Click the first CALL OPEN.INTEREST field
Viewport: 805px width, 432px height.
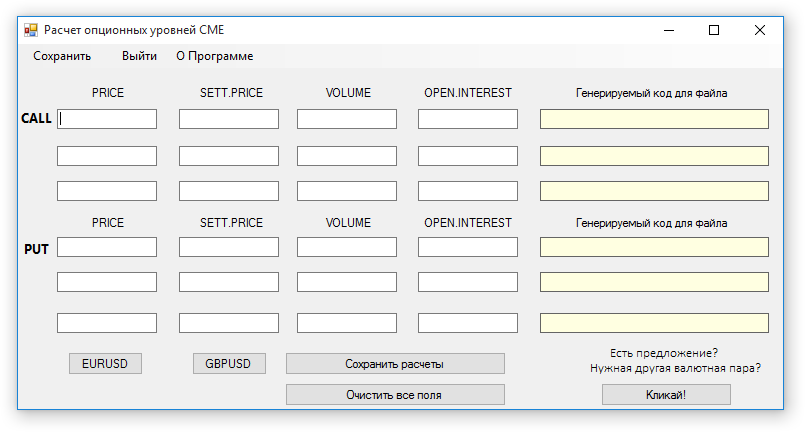tap(468, 119)
